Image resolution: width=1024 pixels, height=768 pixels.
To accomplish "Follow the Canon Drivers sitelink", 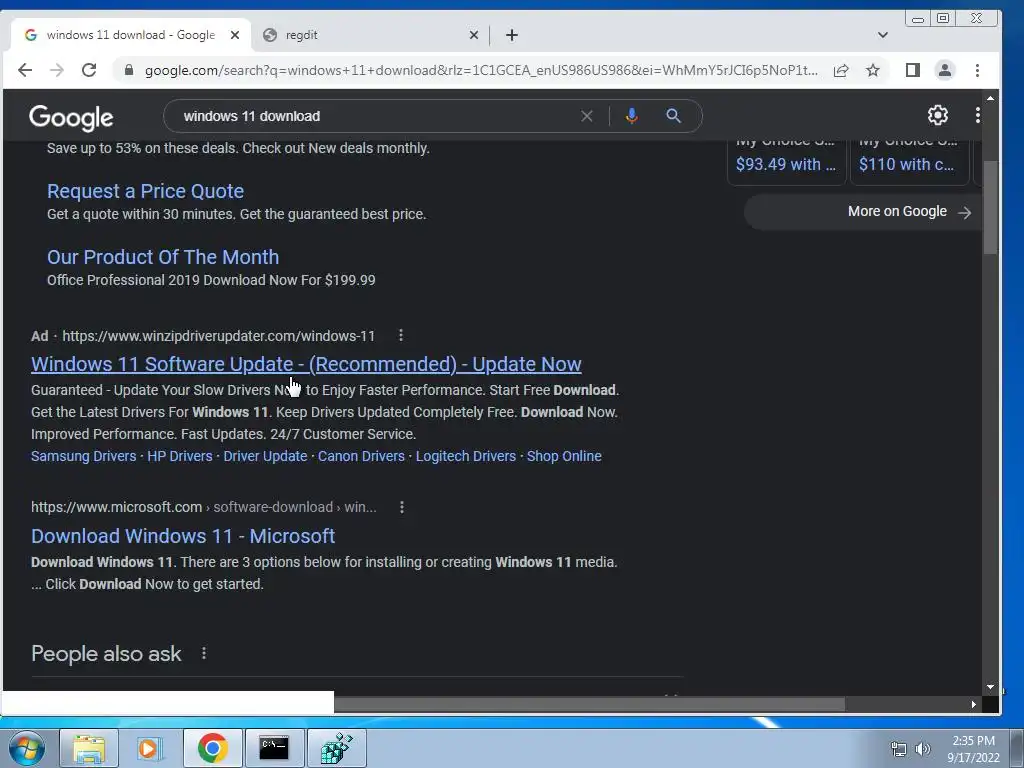I will coord(361,456).
